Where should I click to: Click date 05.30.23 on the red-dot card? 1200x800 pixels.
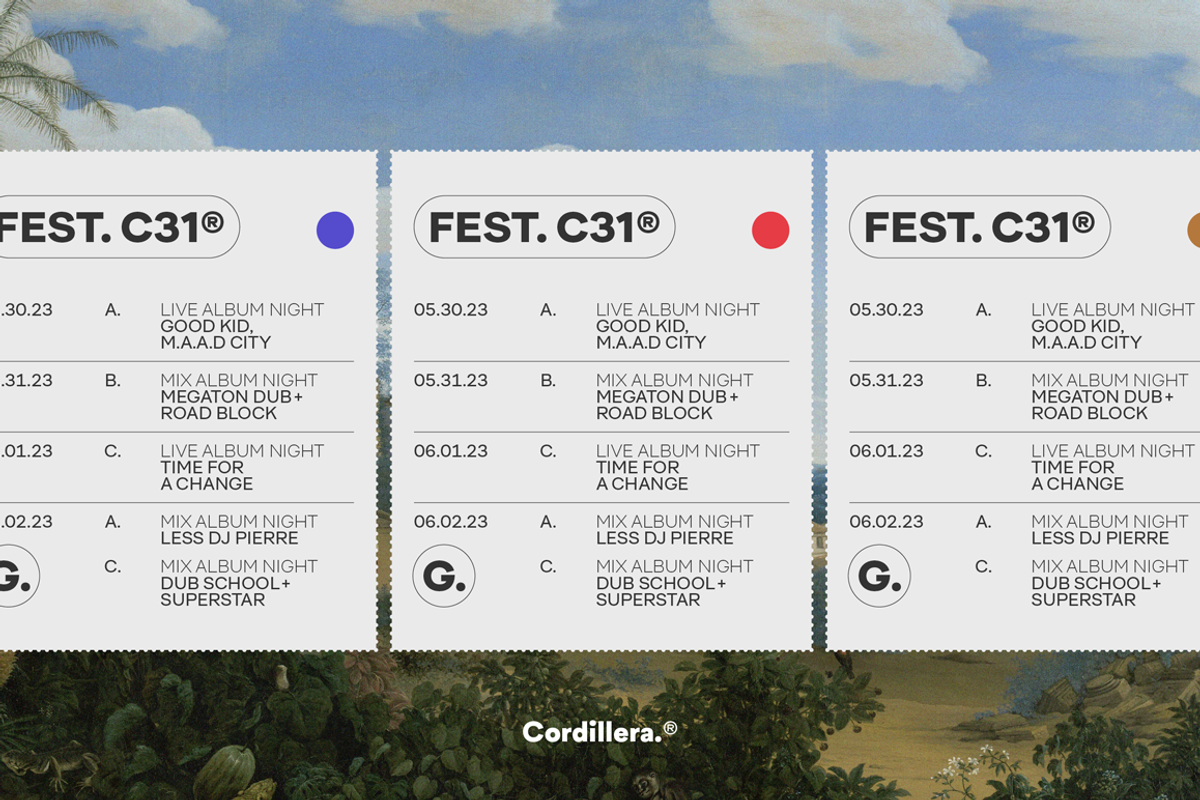click(x=451, y=310)
